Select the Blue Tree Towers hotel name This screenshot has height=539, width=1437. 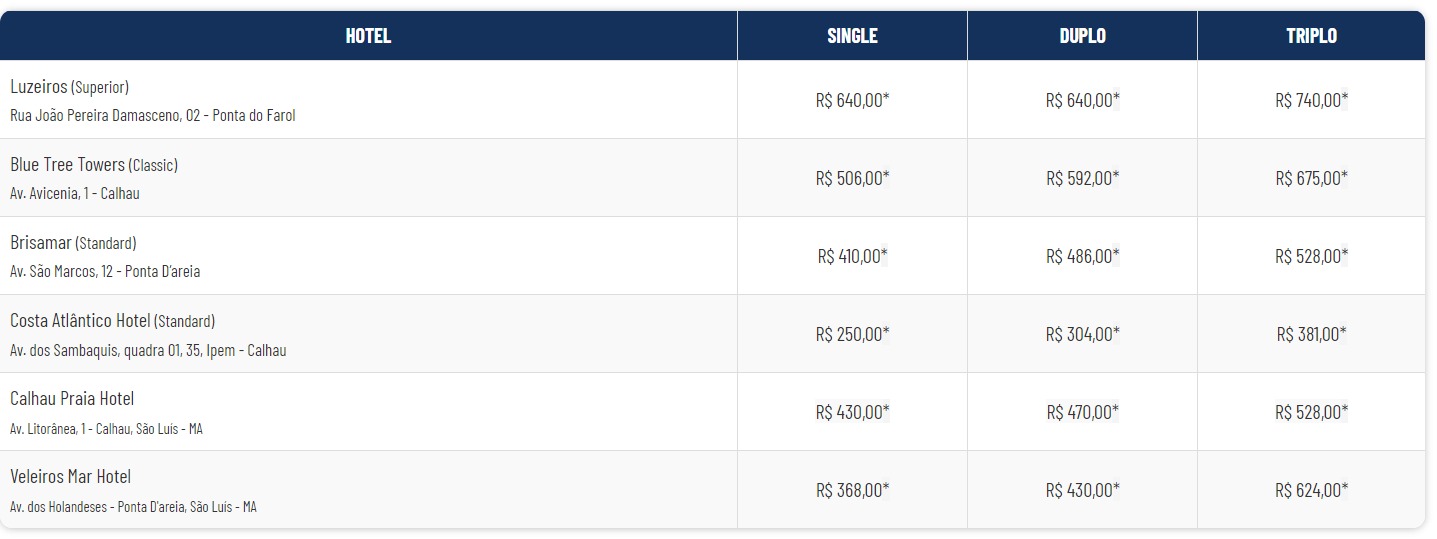[x=67, y=165]
